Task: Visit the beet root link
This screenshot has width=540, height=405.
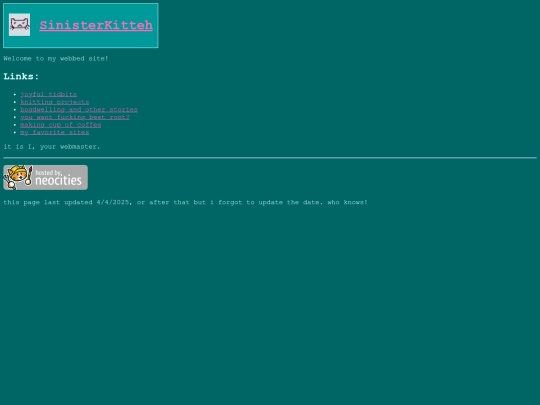Action: (x=75, y=117)
